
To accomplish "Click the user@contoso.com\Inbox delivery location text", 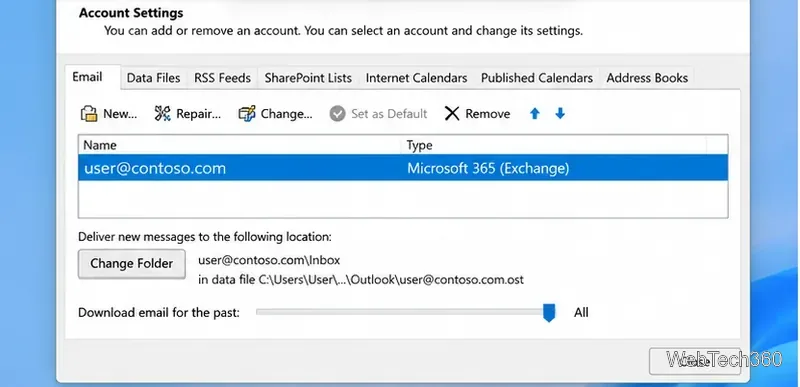I will pyautogui.click(x=269, y=261).
